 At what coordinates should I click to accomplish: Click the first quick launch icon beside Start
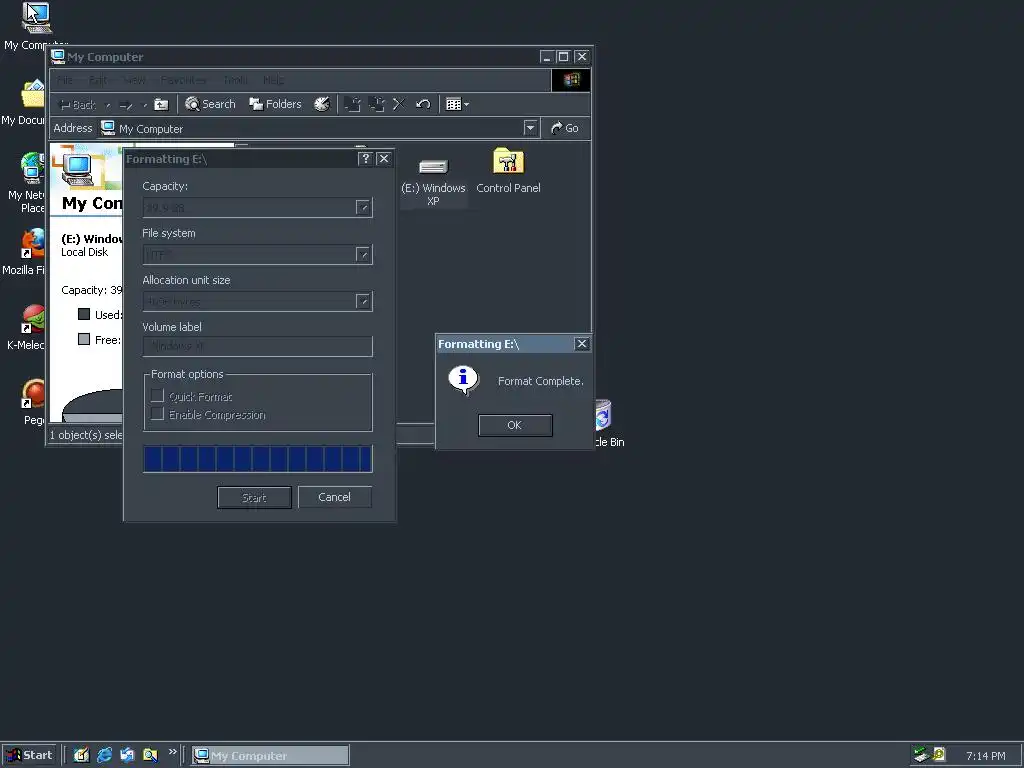[81, 755]
